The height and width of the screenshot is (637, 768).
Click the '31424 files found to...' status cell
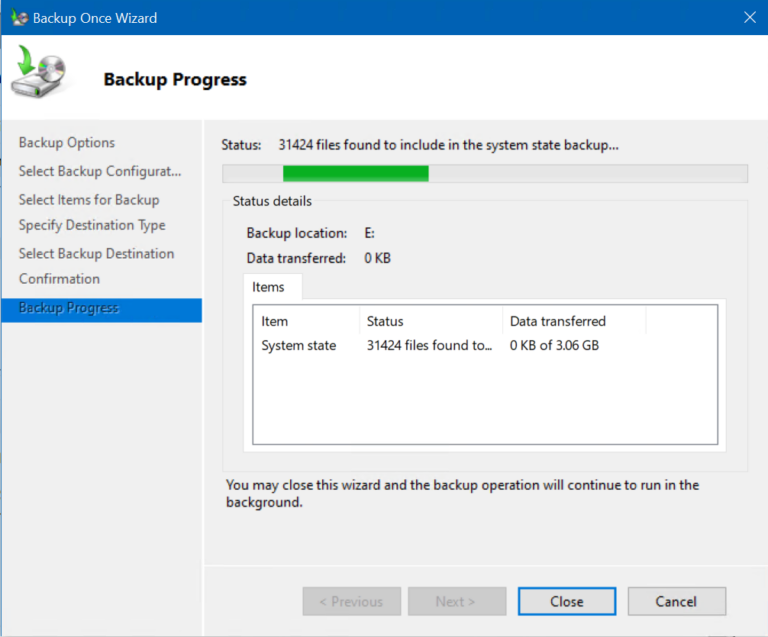coord(429,345)
